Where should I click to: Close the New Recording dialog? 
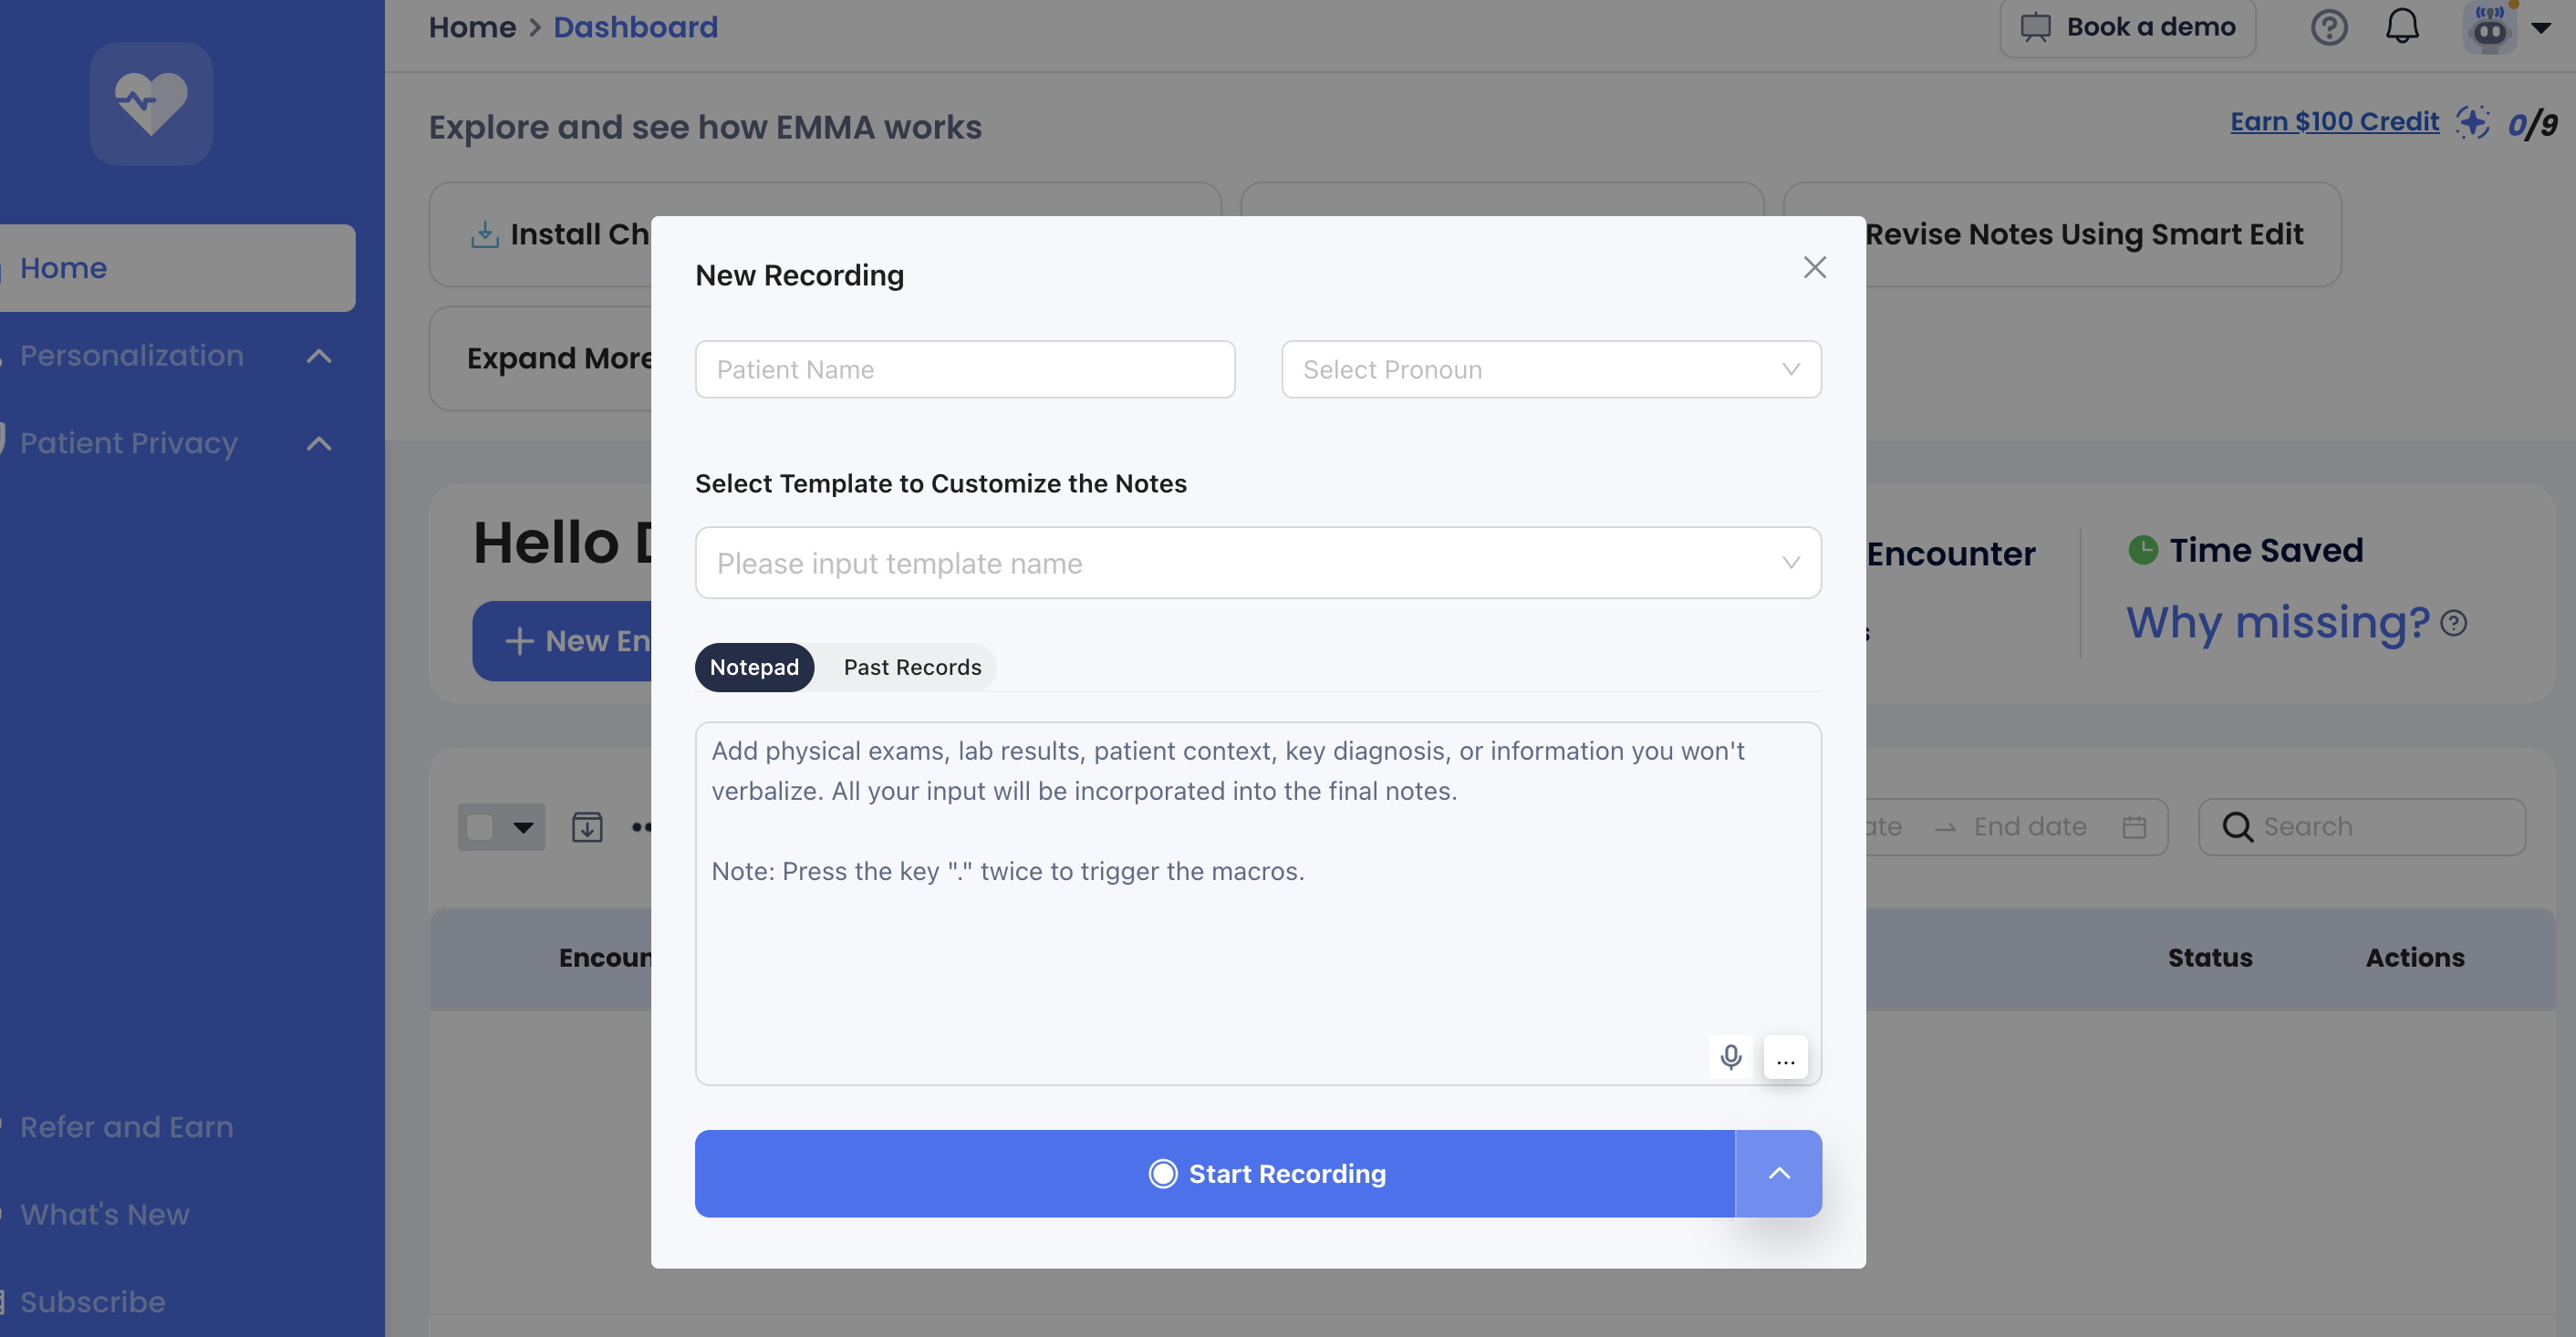tap(1814, 267)
